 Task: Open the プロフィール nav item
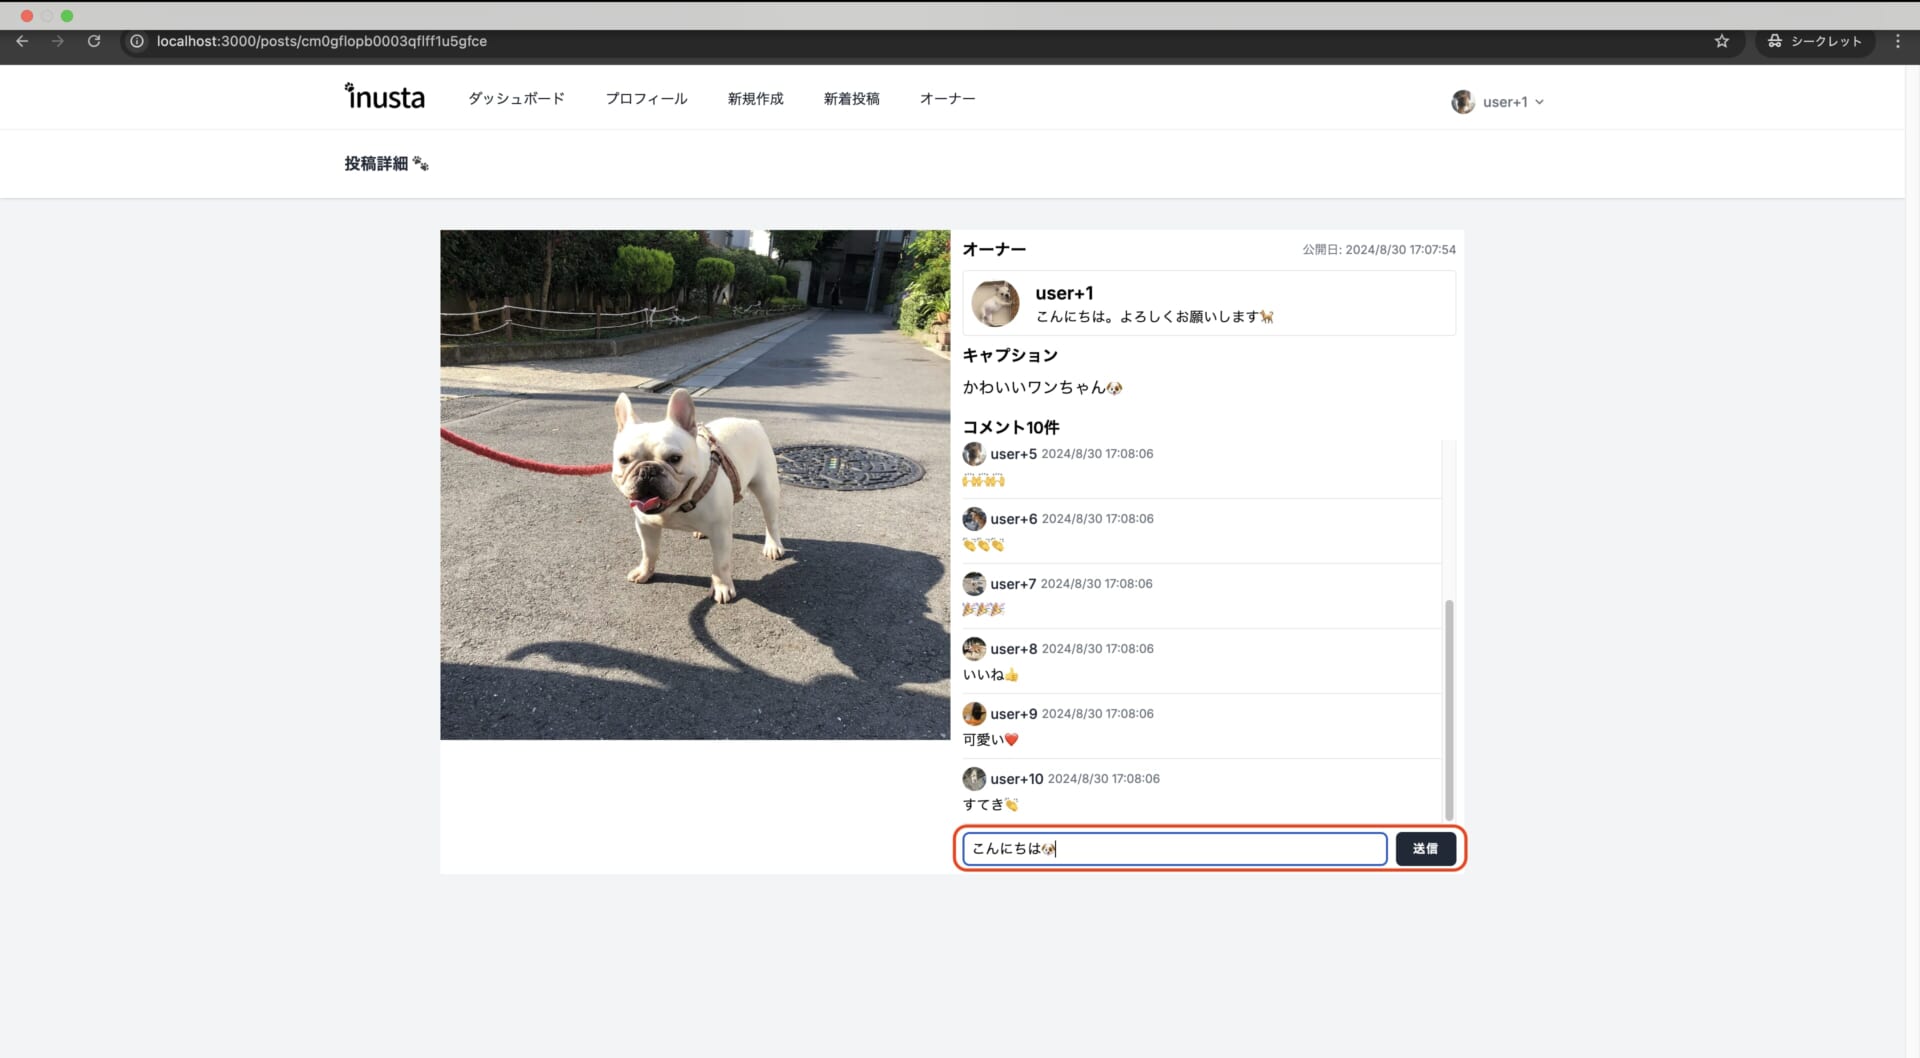[646, 98]
